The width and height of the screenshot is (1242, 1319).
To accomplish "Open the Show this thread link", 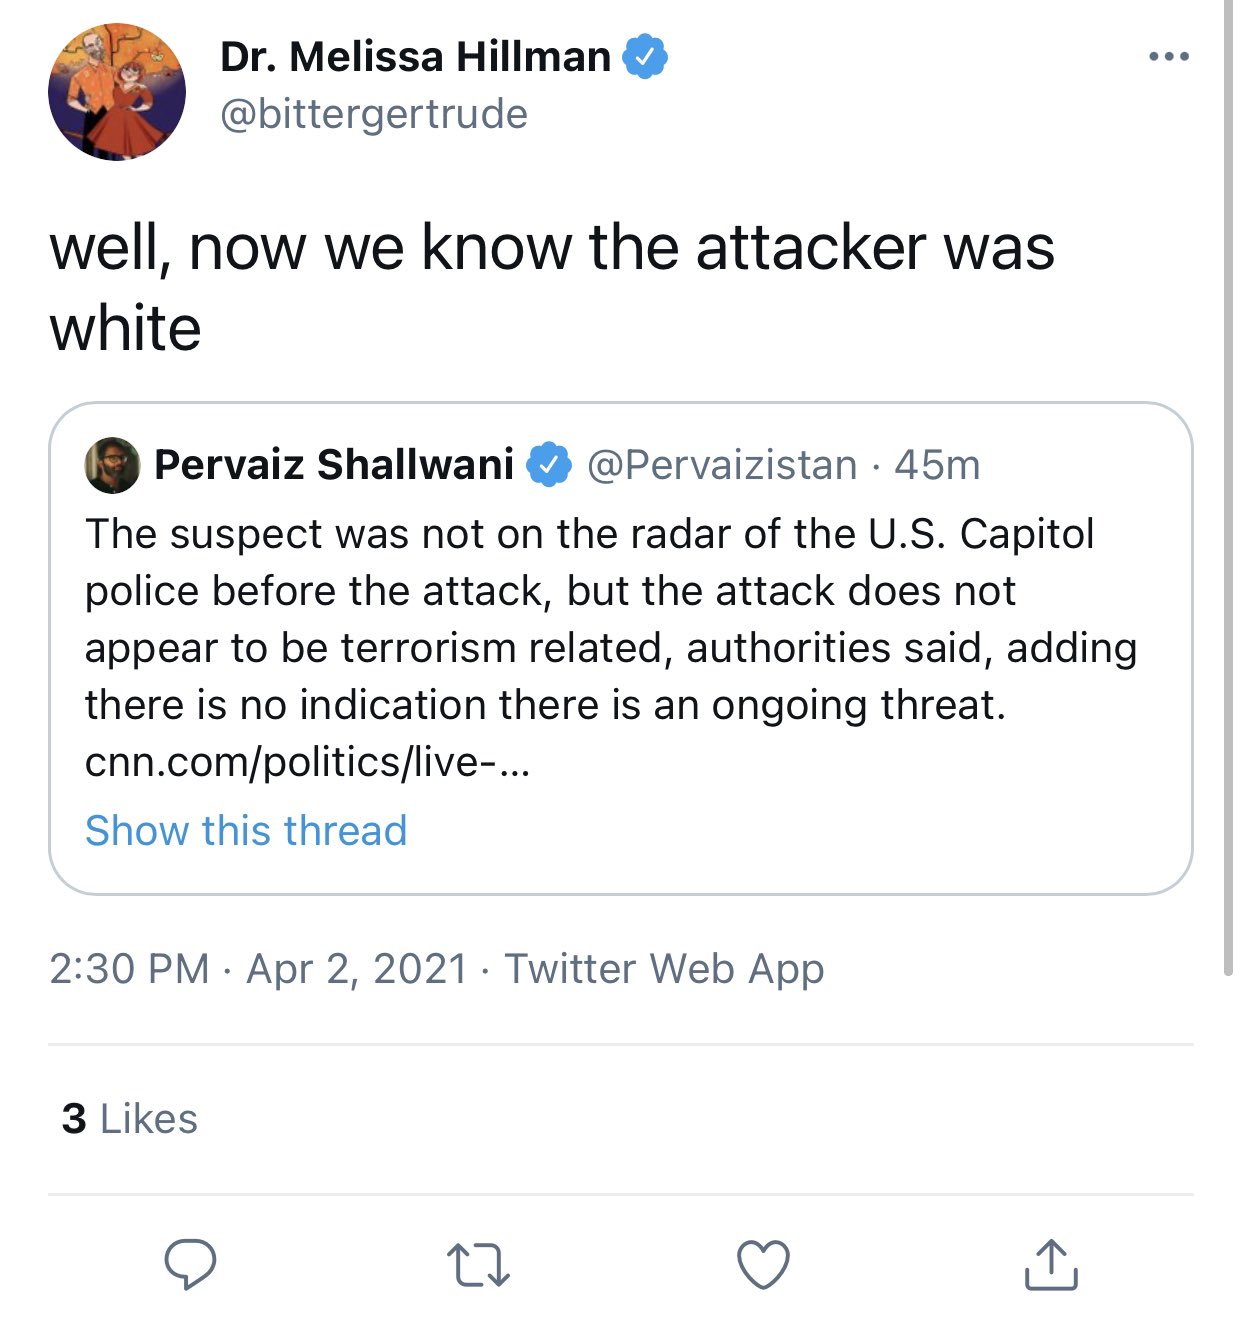I will [246, 831].
